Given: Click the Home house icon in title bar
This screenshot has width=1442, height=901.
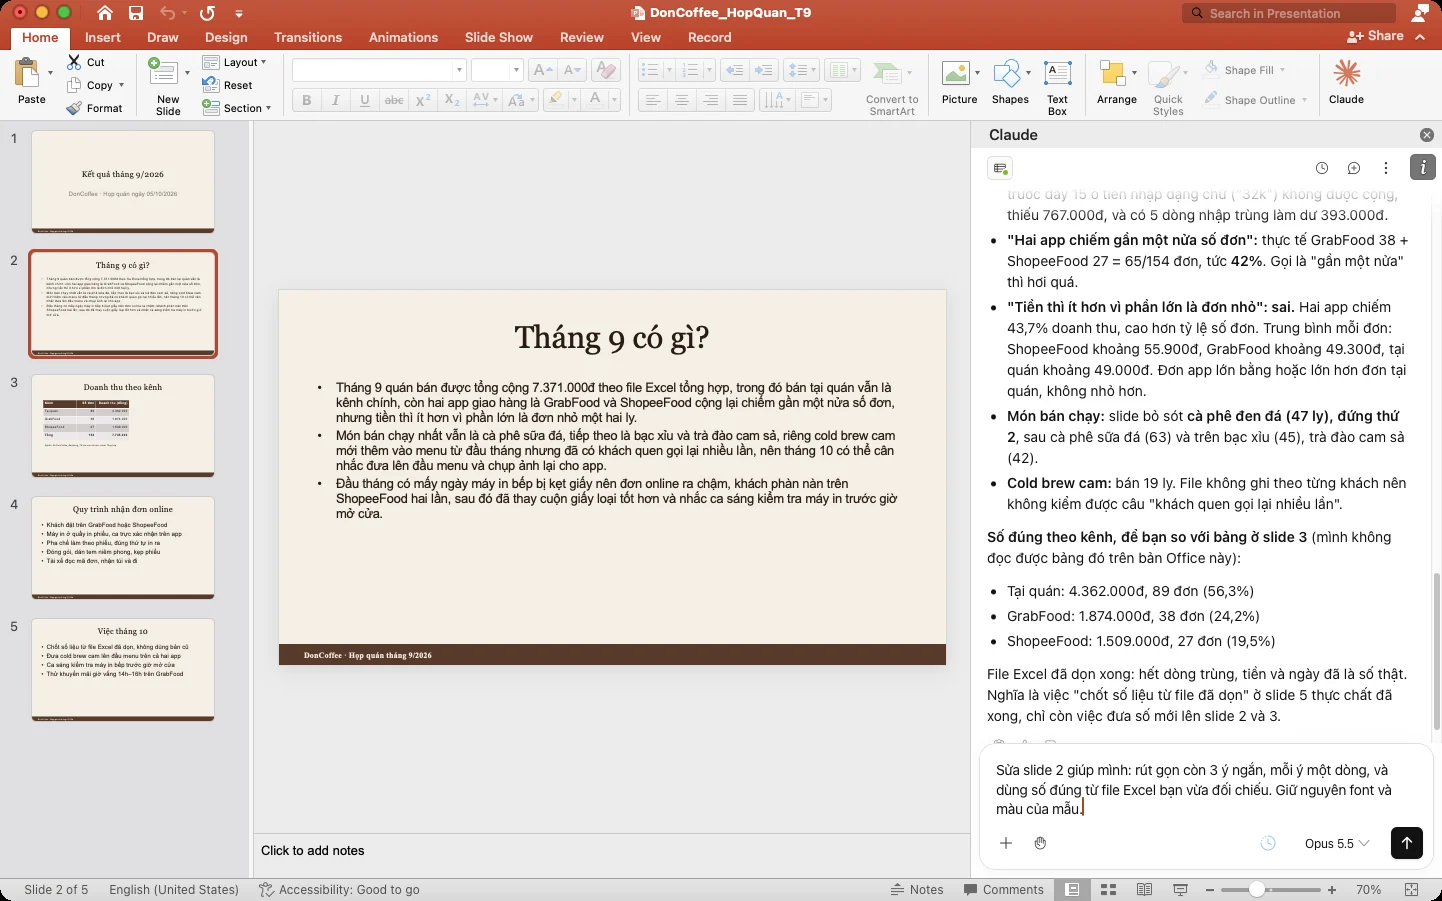Looking at the screenshot, I should click(x=105, y=13).
